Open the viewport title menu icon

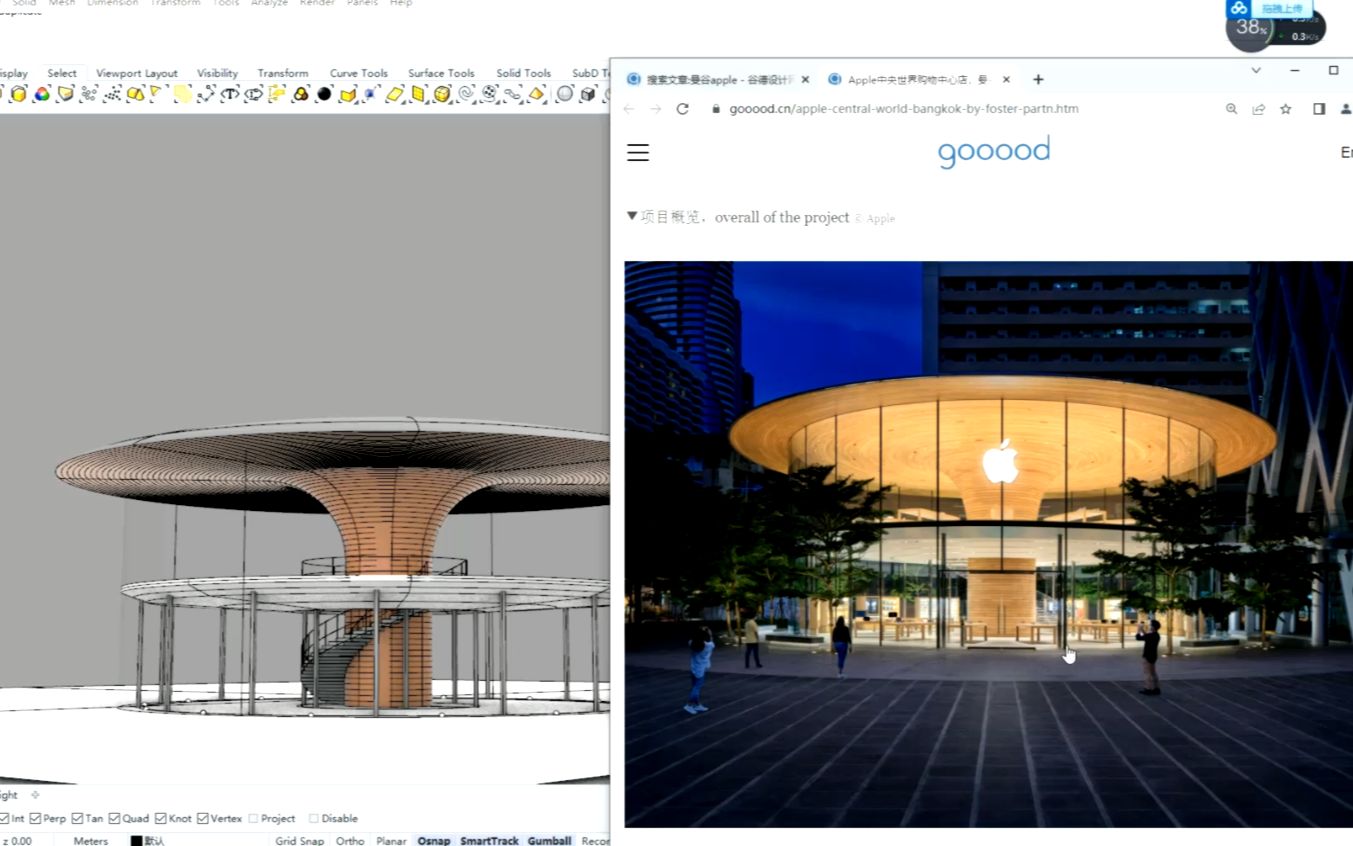pos(35,795)
